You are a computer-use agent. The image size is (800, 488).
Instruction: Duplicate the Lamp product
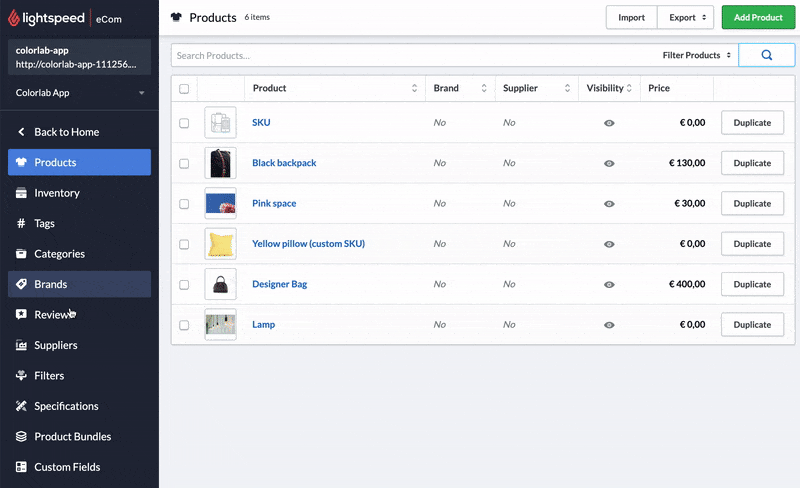pyautogui.click(x=752, y=324)
